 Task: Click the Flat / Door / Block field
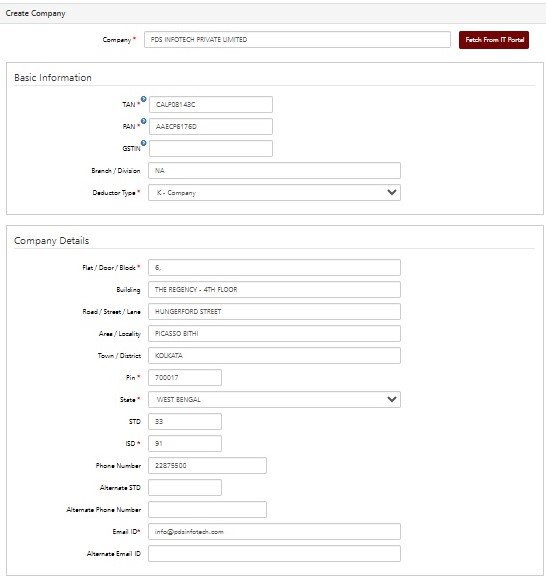pyautogui.click(x=274, y=267)
